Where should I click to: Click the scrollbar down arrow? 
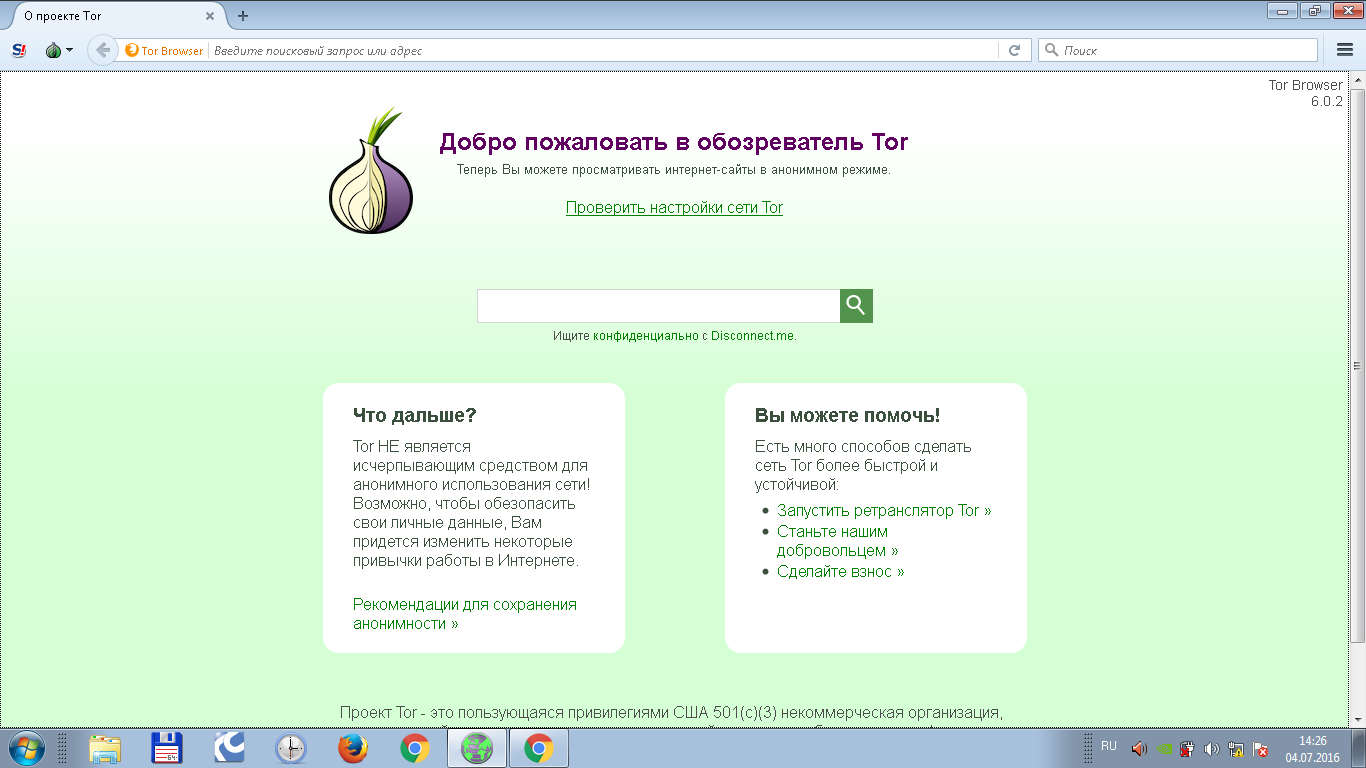click(1358, 719)
